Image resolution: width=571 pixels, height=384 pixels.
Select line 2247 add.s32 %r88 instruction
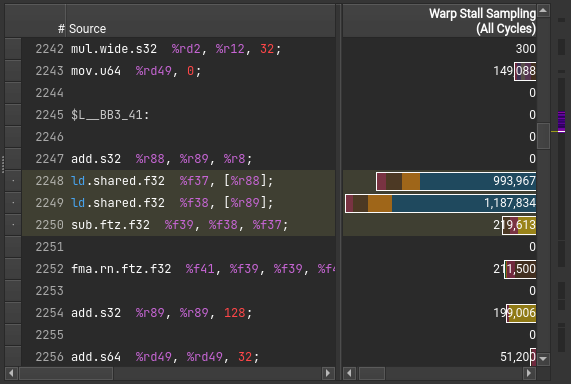coord(178,159)
